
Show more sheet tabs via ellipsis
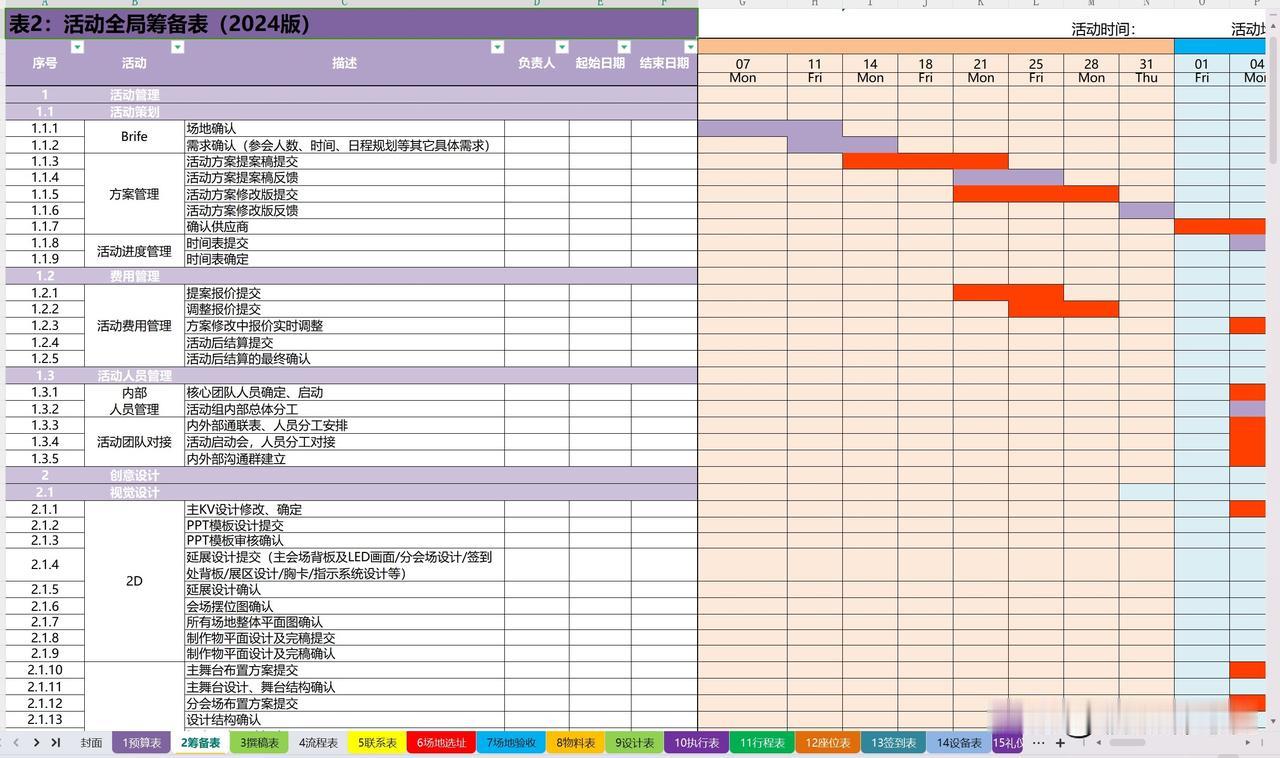[x=1038, y=743]
